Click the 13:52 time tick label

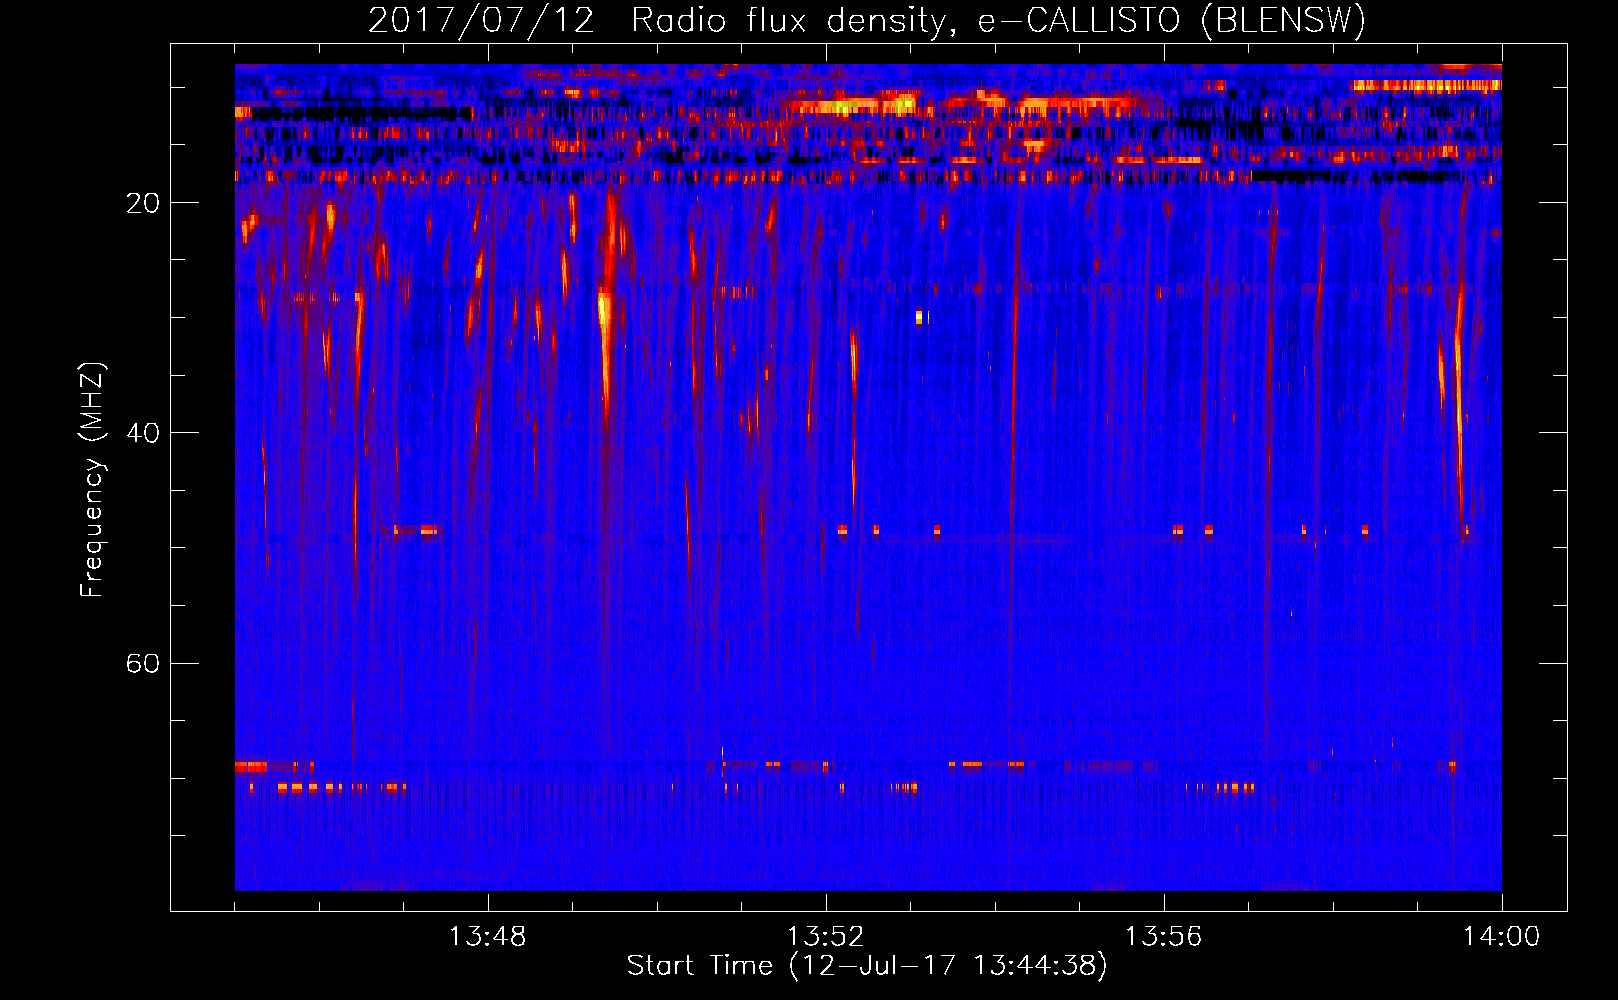(x=825, y=937)
